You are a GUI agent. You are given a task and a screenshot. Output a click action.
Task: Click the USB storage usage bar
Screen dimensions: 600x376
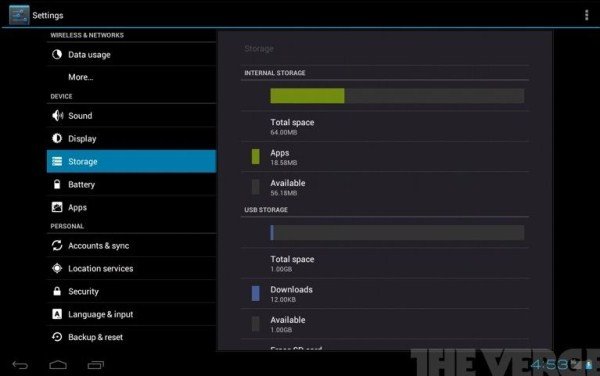click(397, 233)
